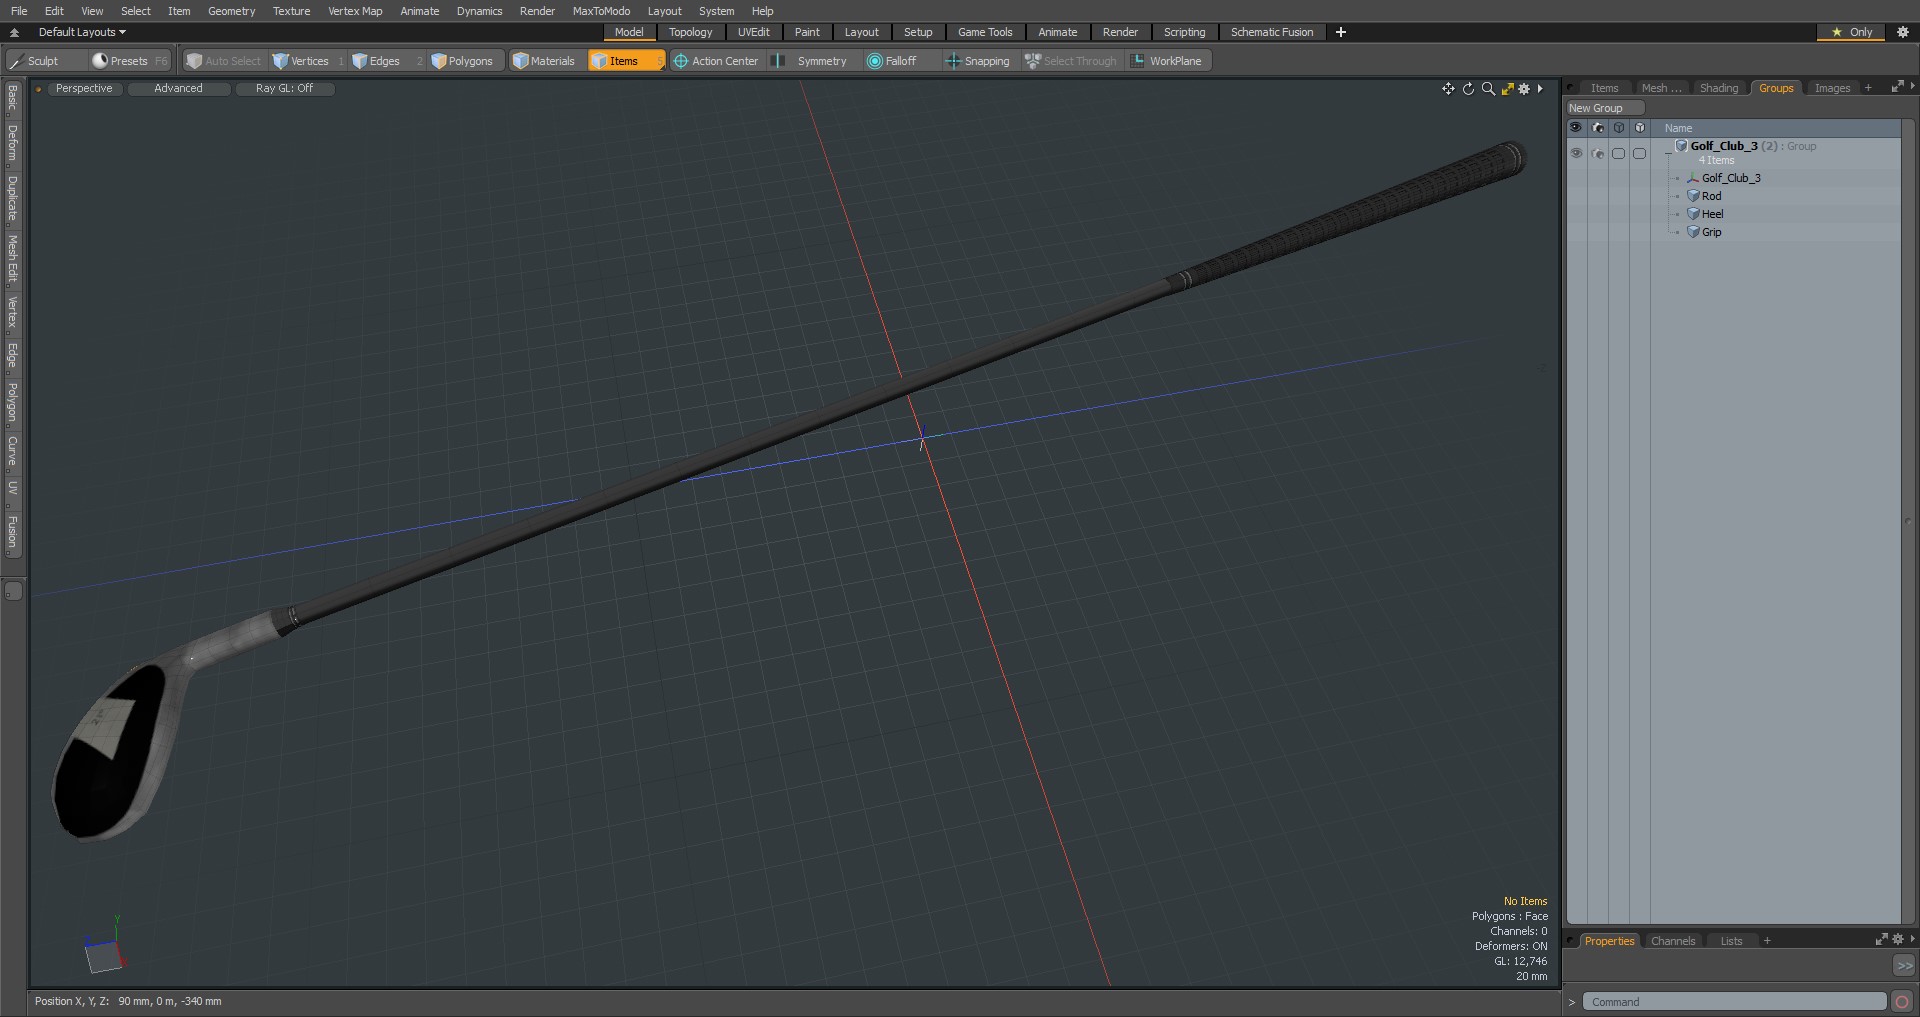
Task: Expand the groups panel with the maximize icon
Action: (x=1897, y=88)
